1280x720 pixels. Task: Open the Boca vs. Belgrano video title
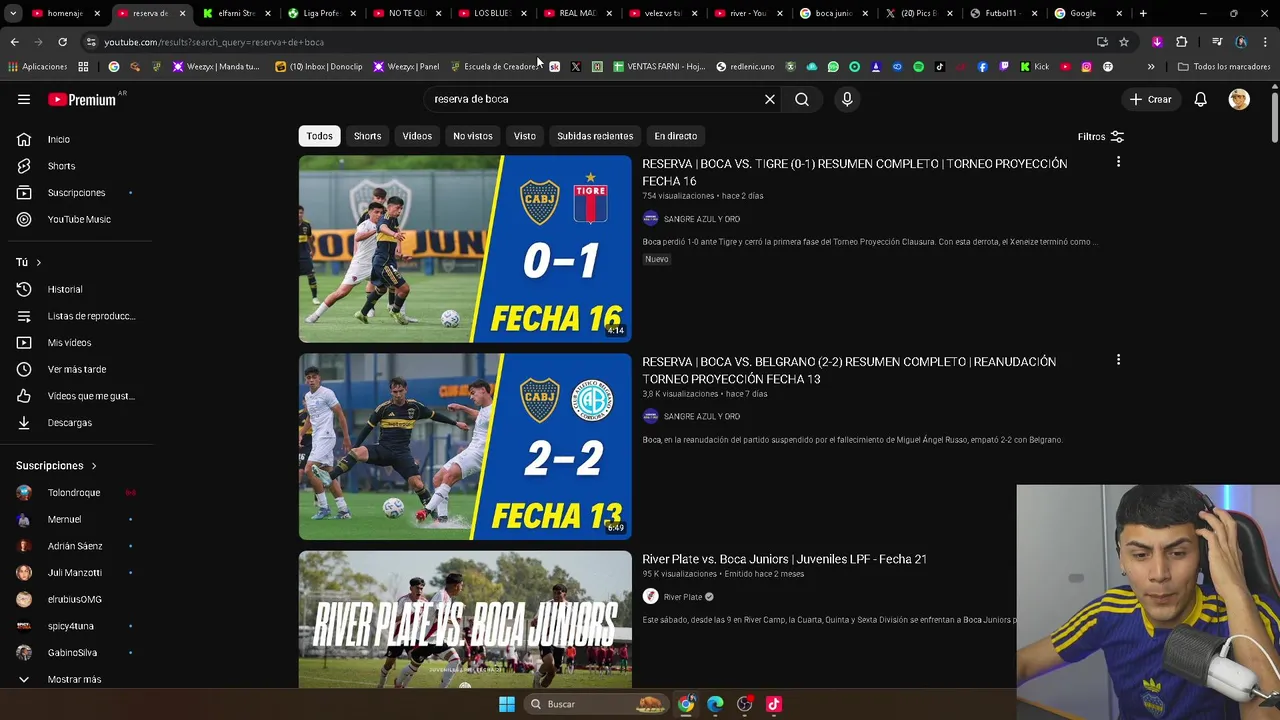[849, 370]
